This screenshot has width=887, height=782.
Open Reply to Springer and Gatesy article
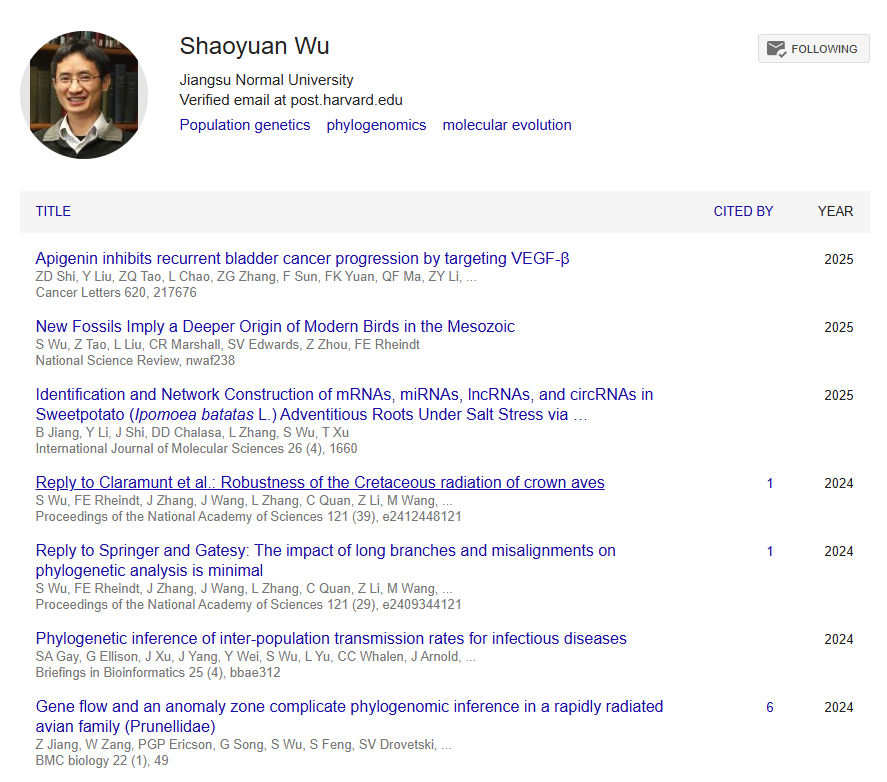click(x=325, y=560)
